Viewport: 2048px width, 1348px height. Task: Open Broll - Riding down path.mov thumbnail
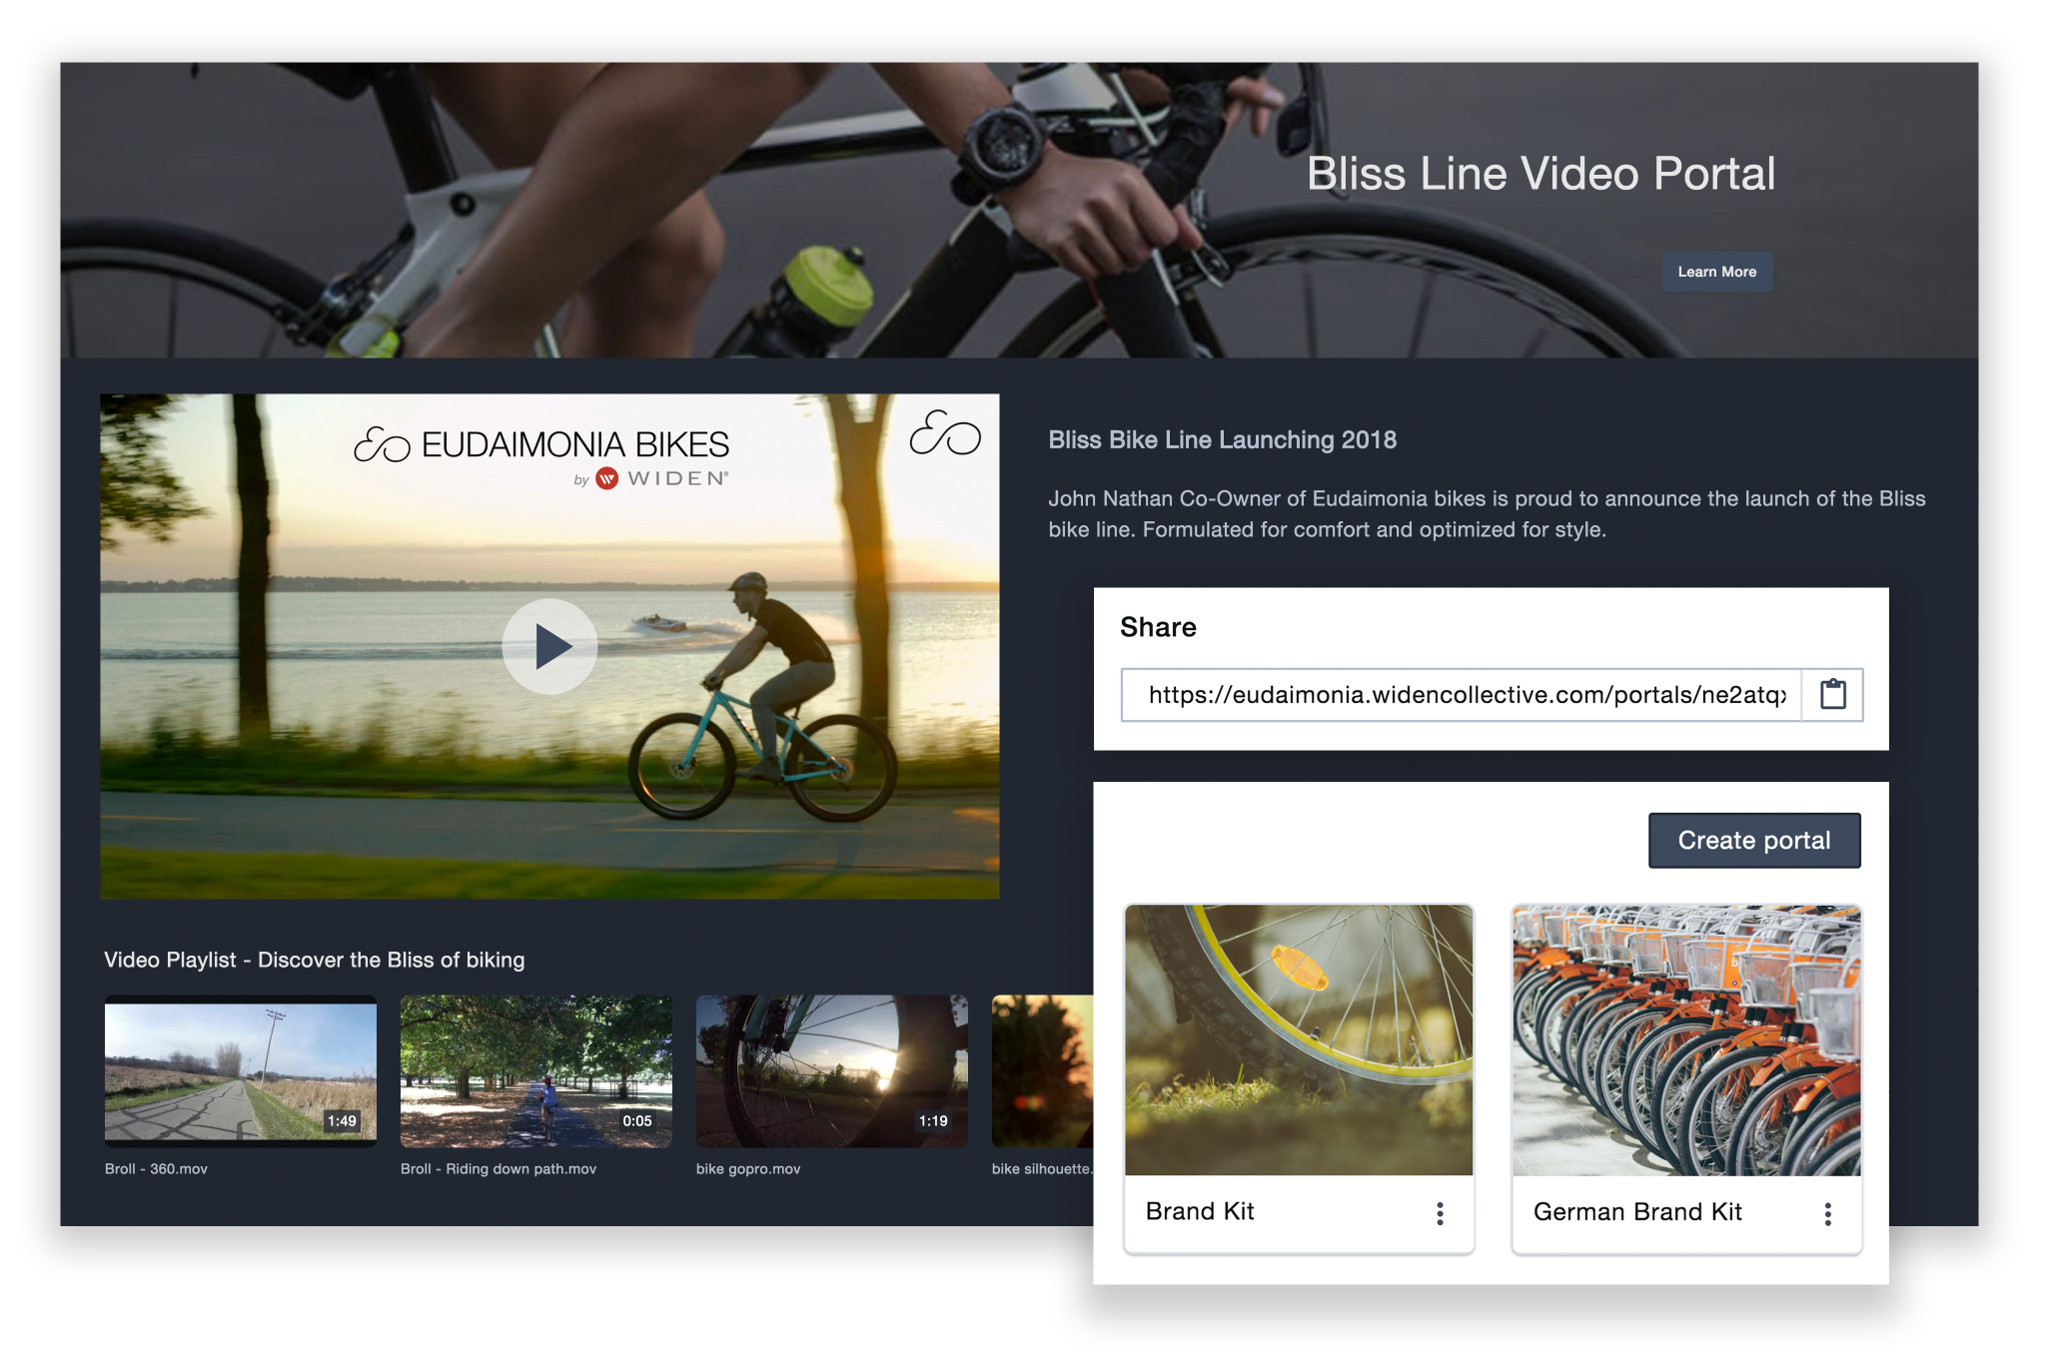coord(536,1070)
